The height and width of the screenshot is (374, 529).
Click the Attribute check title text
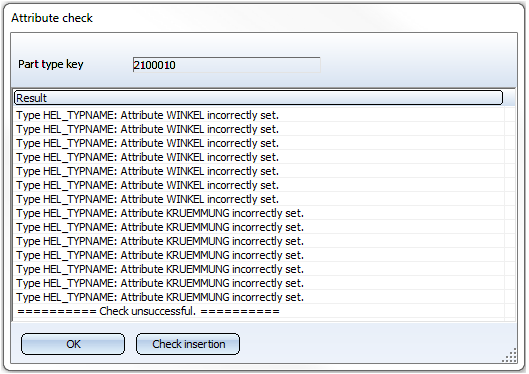coord(52,18)
